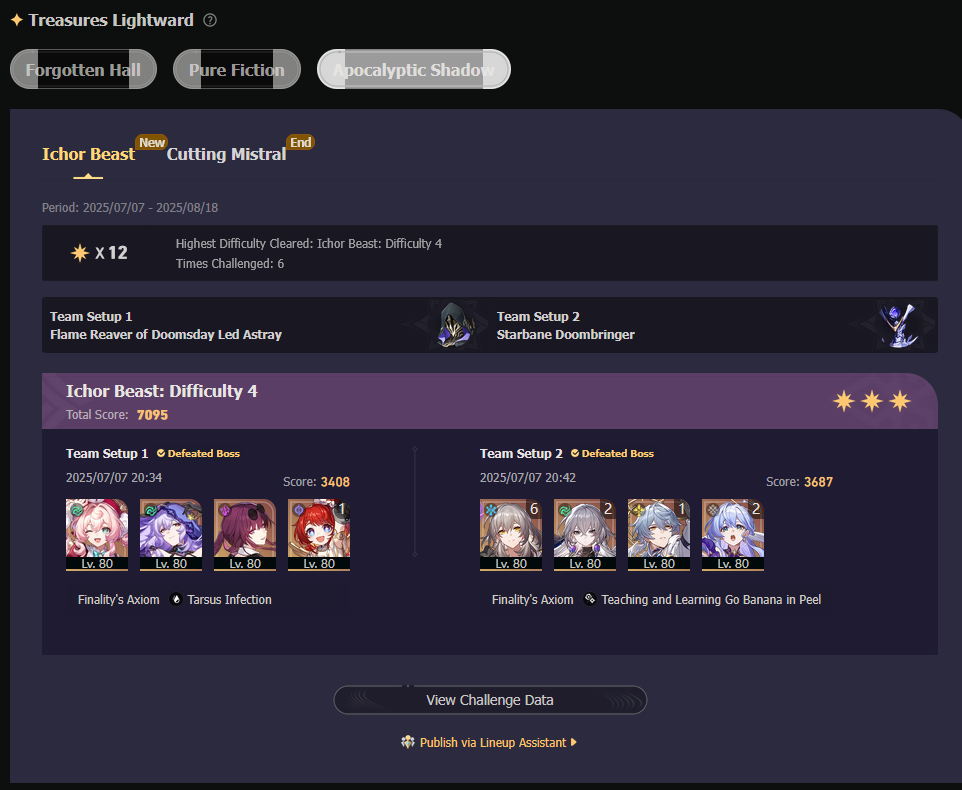This screenshot has width=962, height=790.
Task: Select the purple-haired hat character portrait
Action: pyautogui.click(x=171, y=535)
